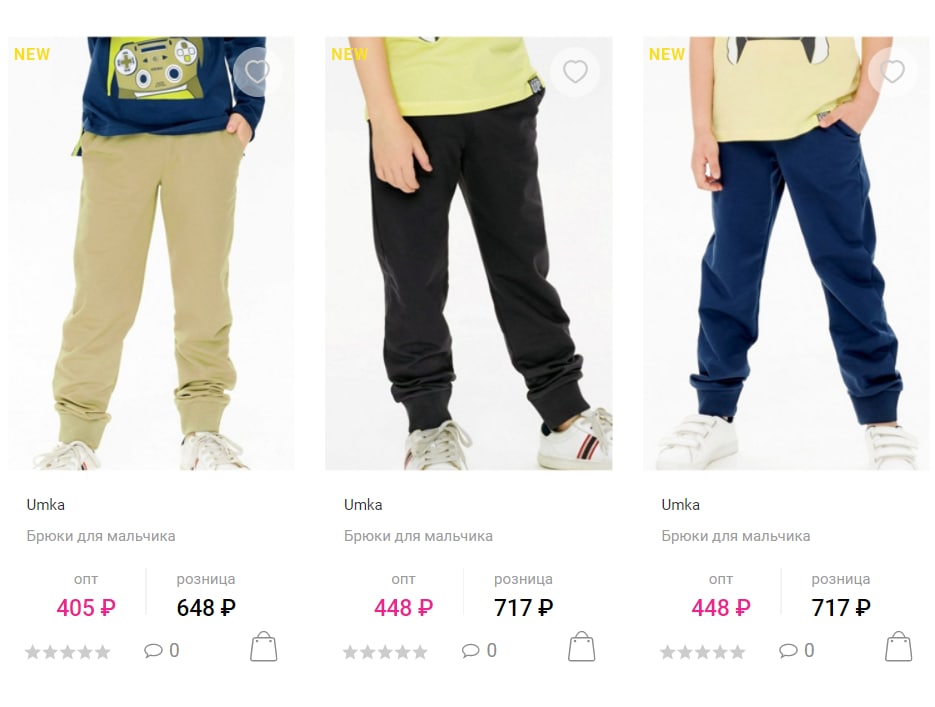The height and width of the screenshot is (707, 935).
Task: Open Umka brand link under black trousers
Action: pyautogui.click(x=363, y=505)
